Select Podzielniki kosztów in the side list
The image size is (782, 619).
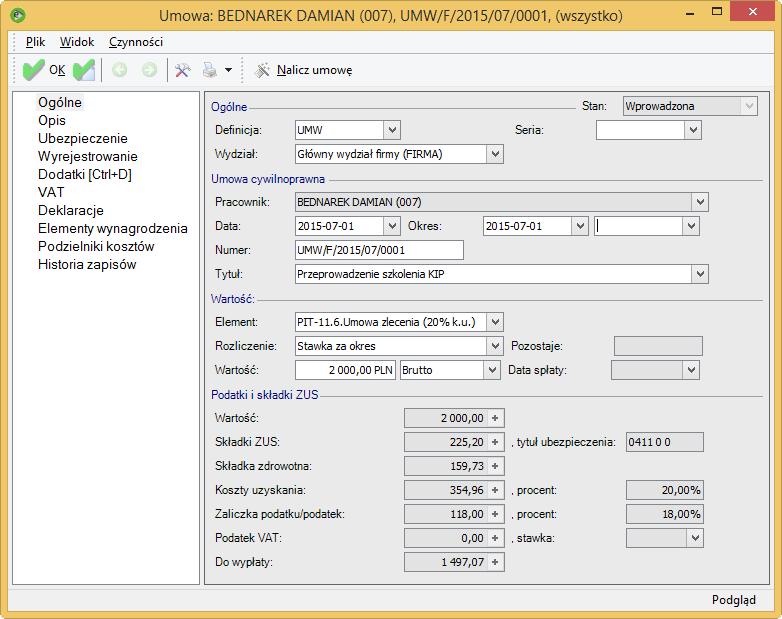[96, 246]
